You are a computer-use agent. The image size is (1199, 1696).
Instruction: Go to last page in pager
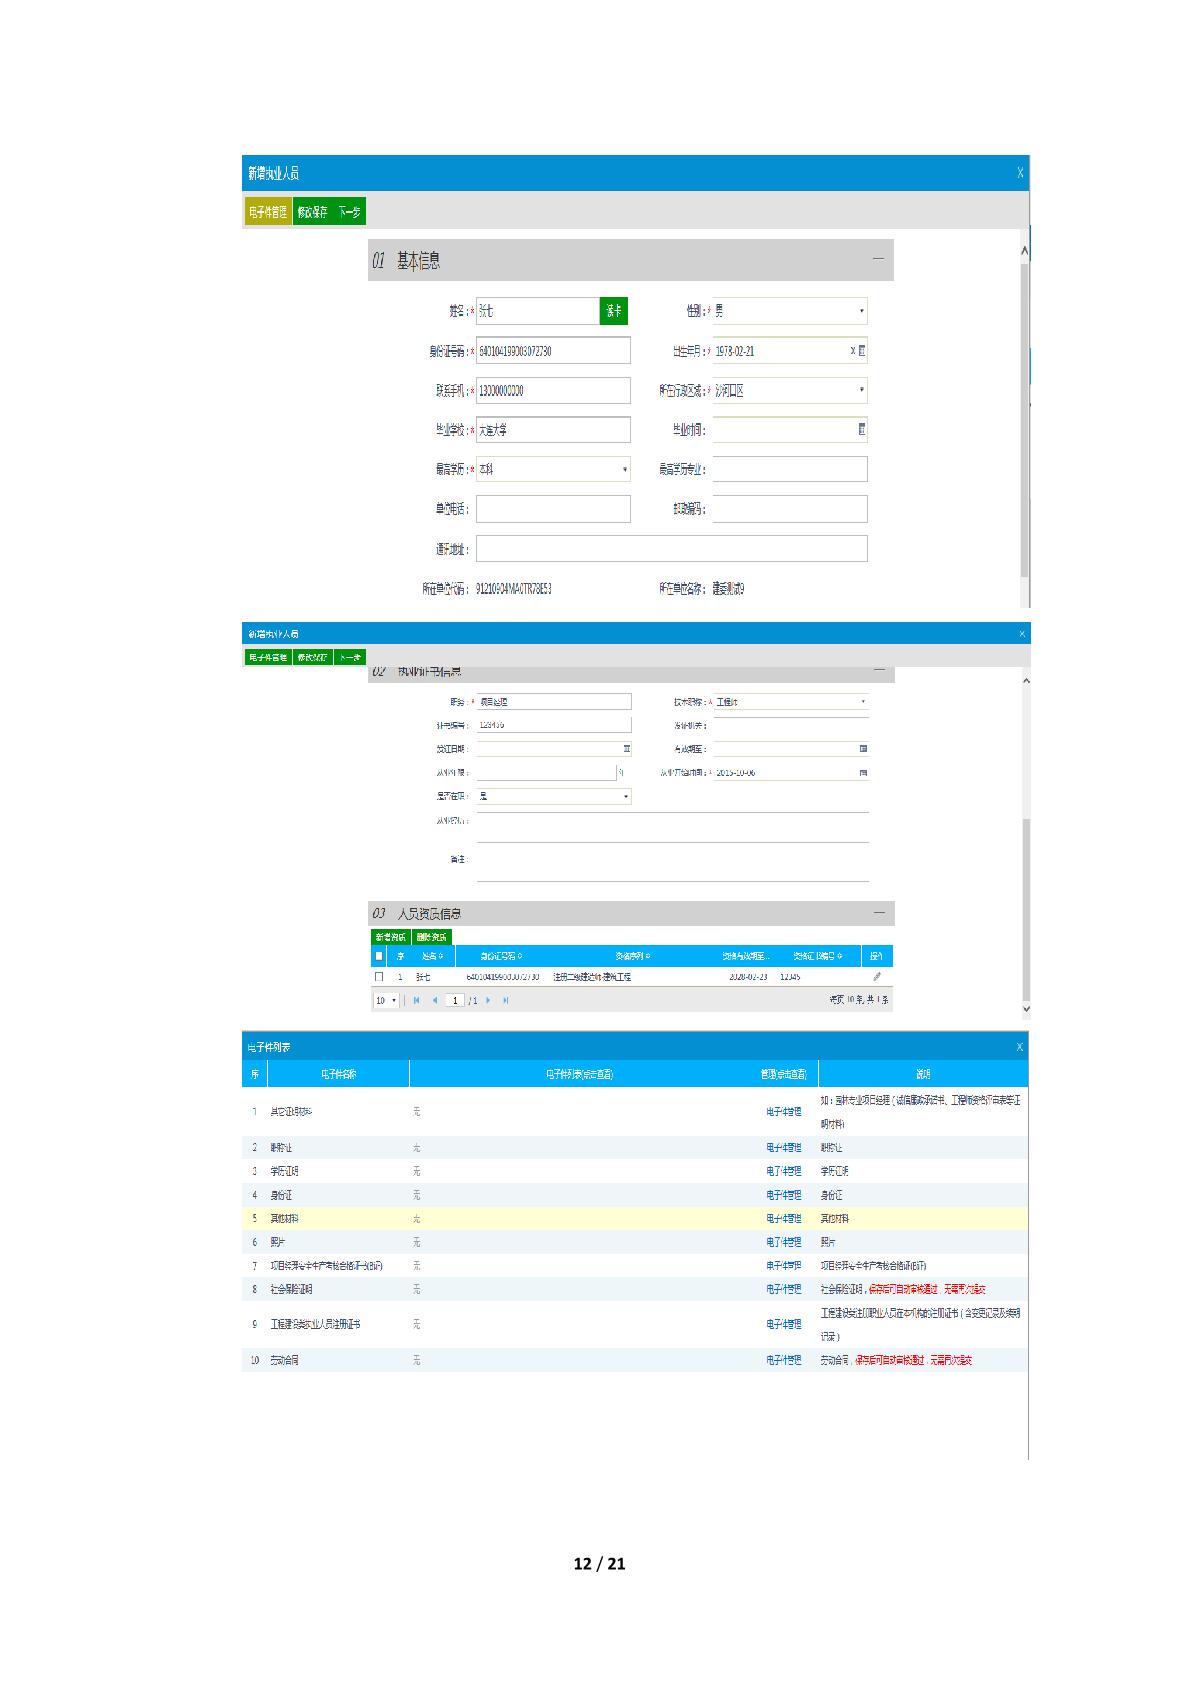(x=506, y=1000)
